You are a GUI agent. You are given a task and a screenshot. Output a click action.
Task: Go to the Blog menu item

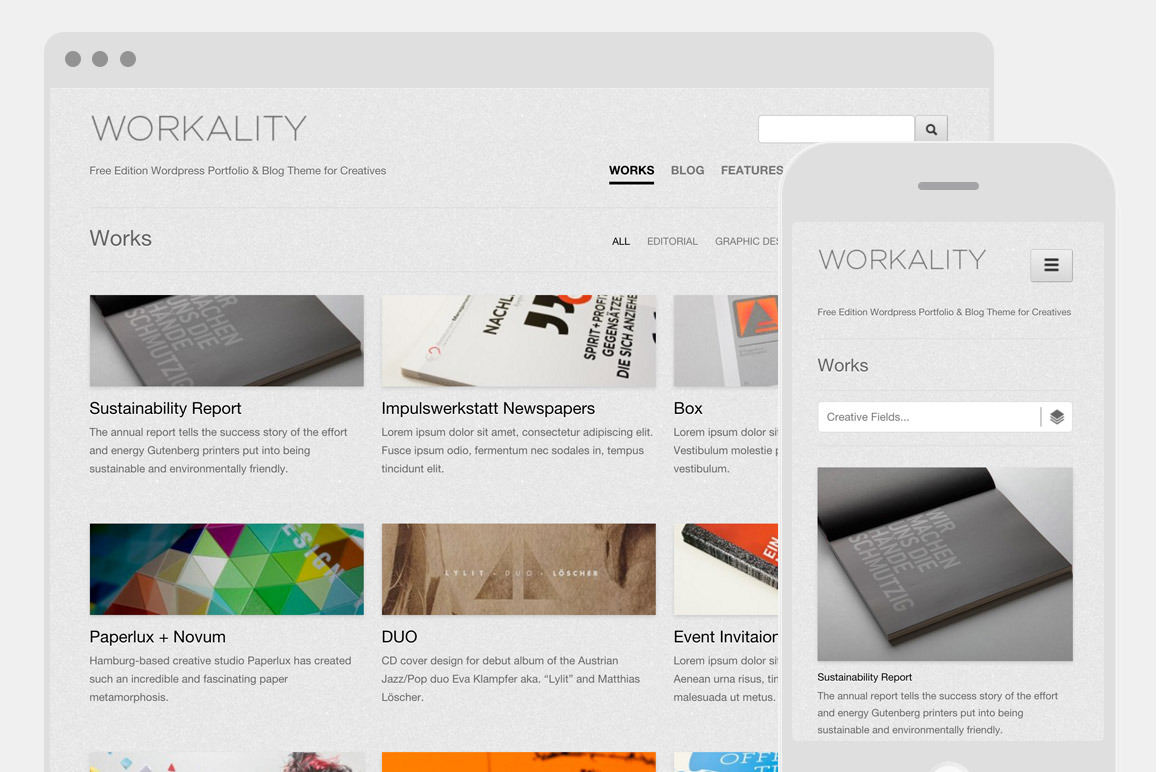point(687,170)
